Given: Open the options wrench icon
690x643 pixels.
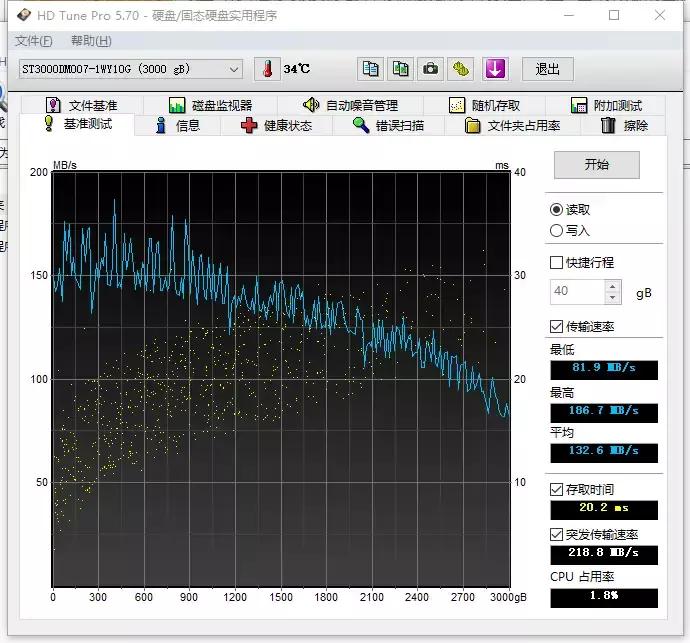Looking at the screenshot, I should click(x=460, y=69).
